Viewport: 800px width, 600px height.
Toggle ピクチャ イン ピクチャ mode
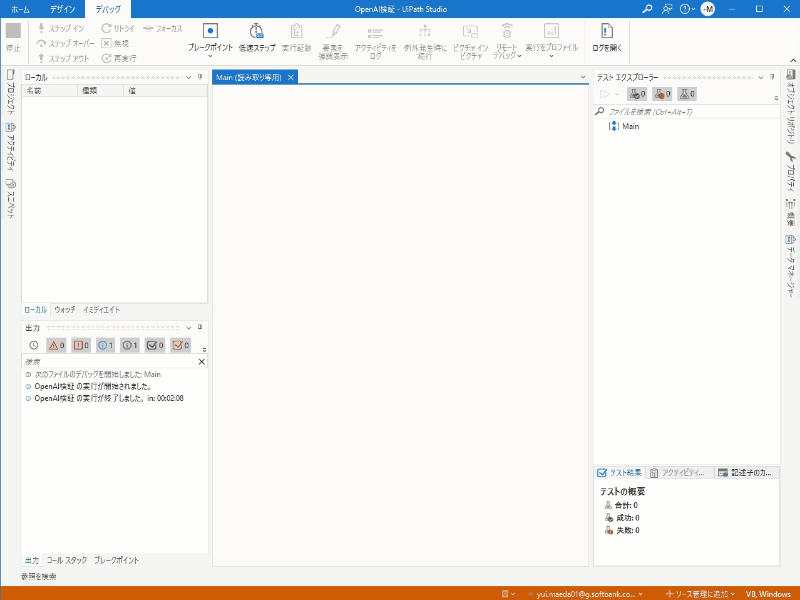(470, 41)
